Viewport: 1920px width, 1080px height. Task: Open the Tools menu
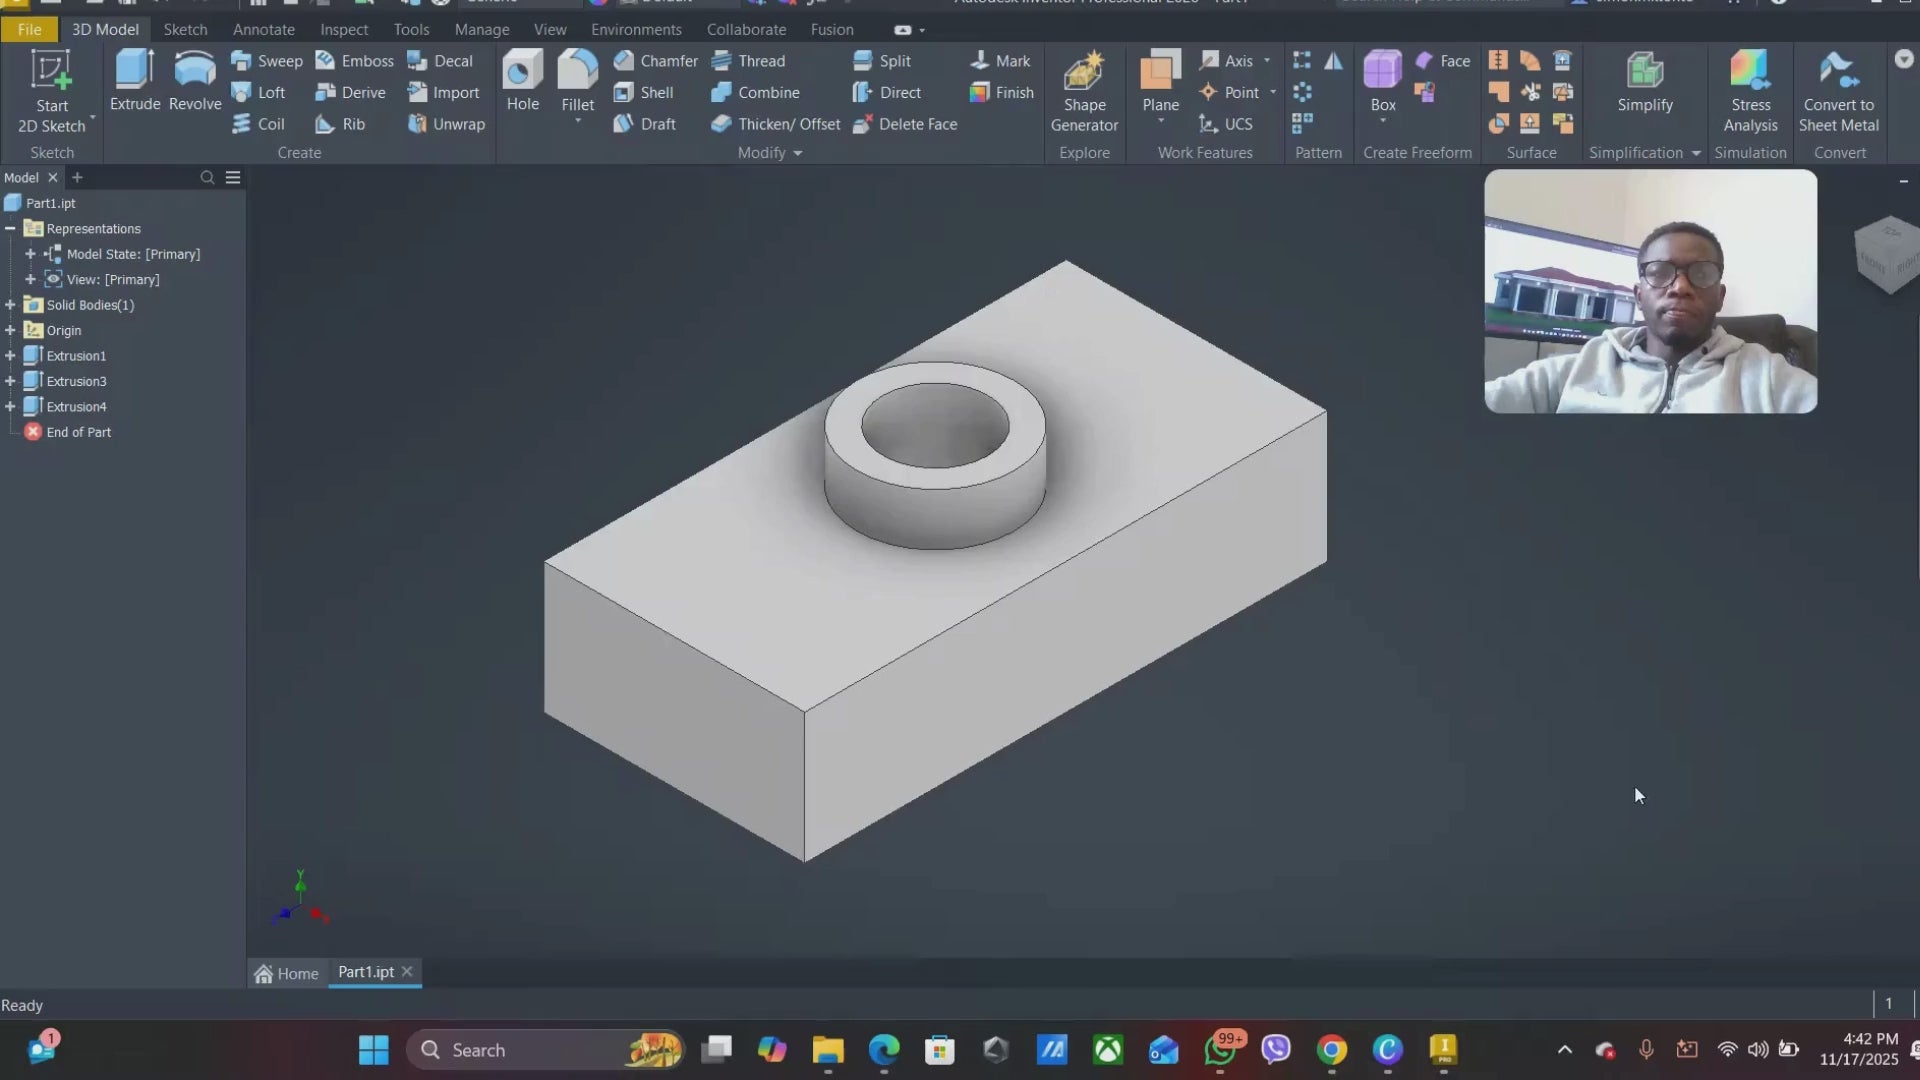(411, 29)
